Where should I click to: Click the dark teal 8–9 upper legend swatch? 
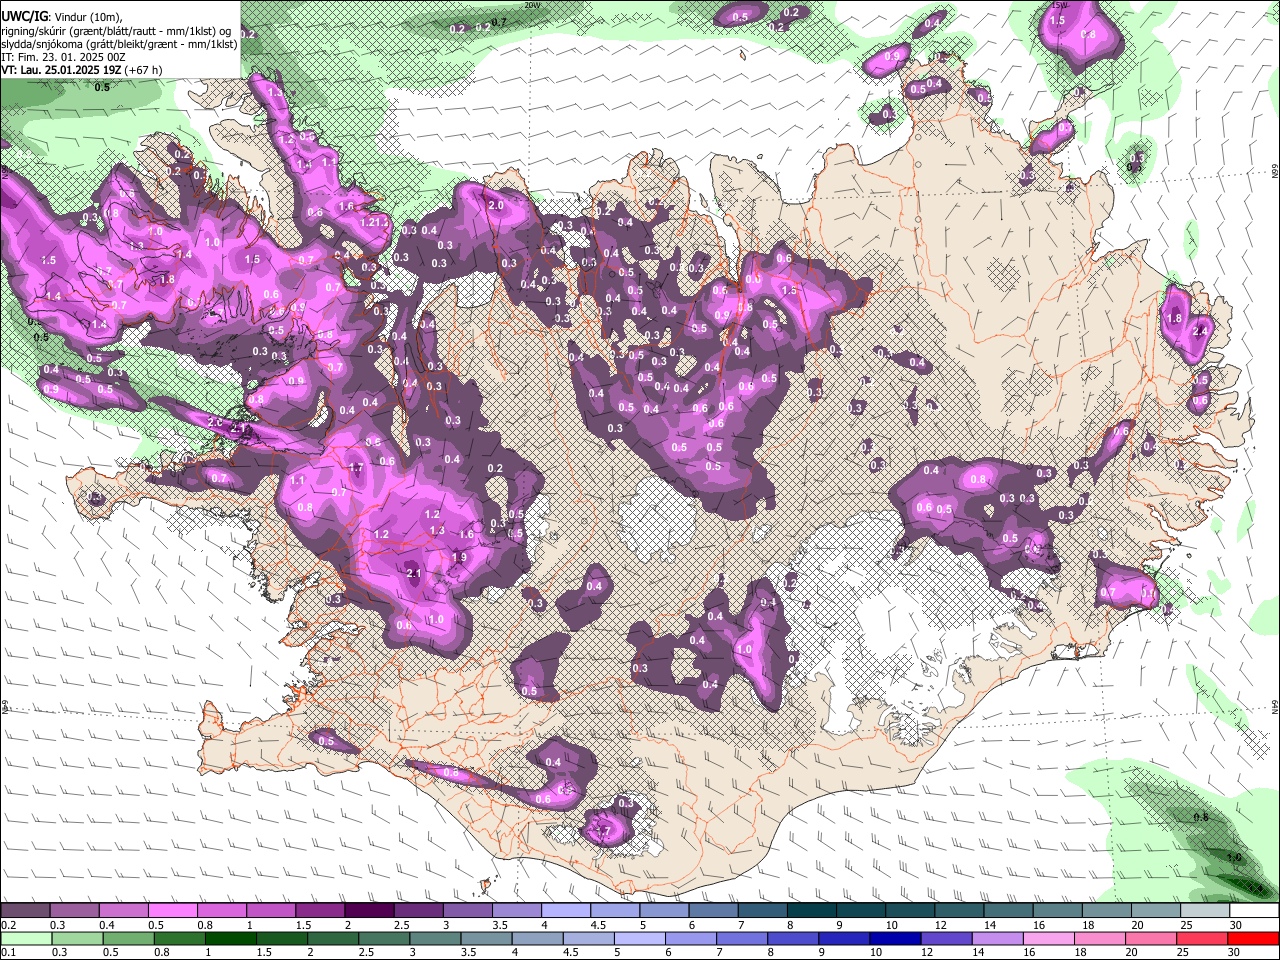[812, 911]
